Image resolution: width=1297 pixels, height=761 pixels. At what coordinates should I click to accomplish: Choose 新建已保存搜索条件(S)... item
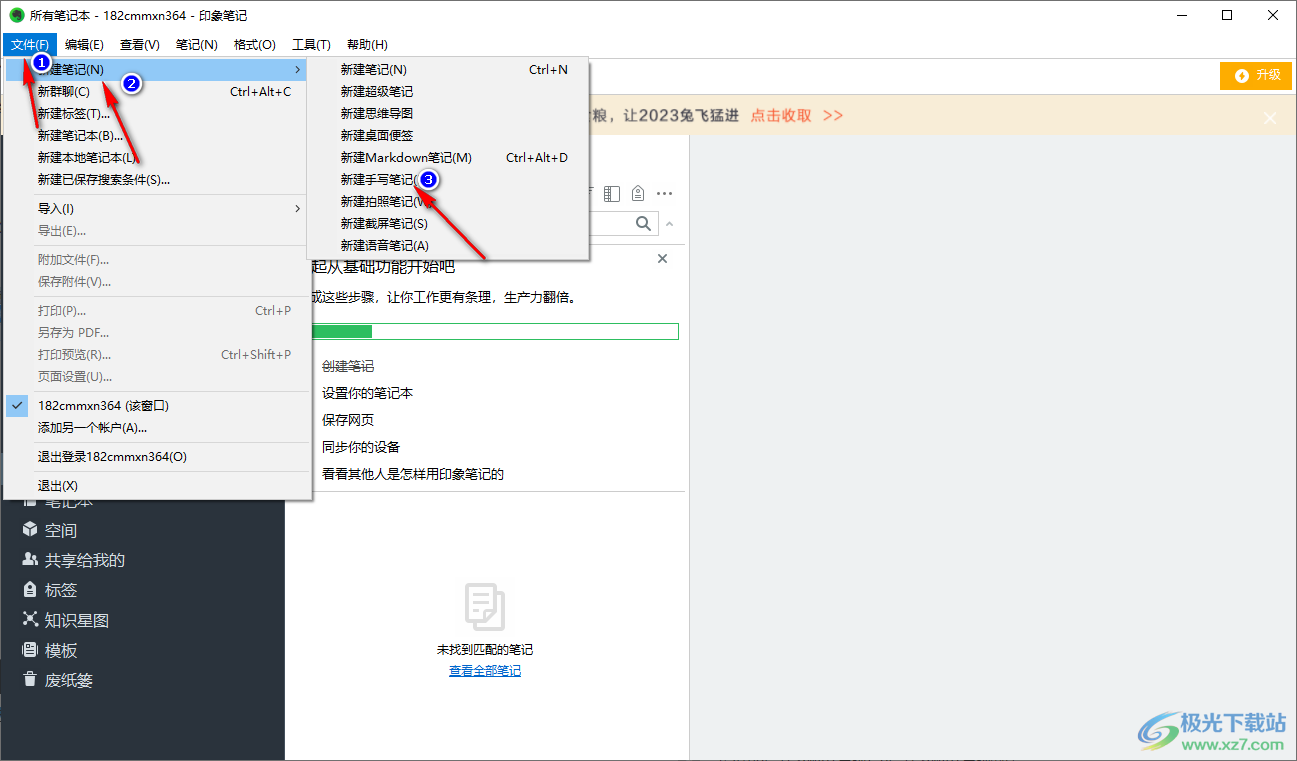[158, 180]
